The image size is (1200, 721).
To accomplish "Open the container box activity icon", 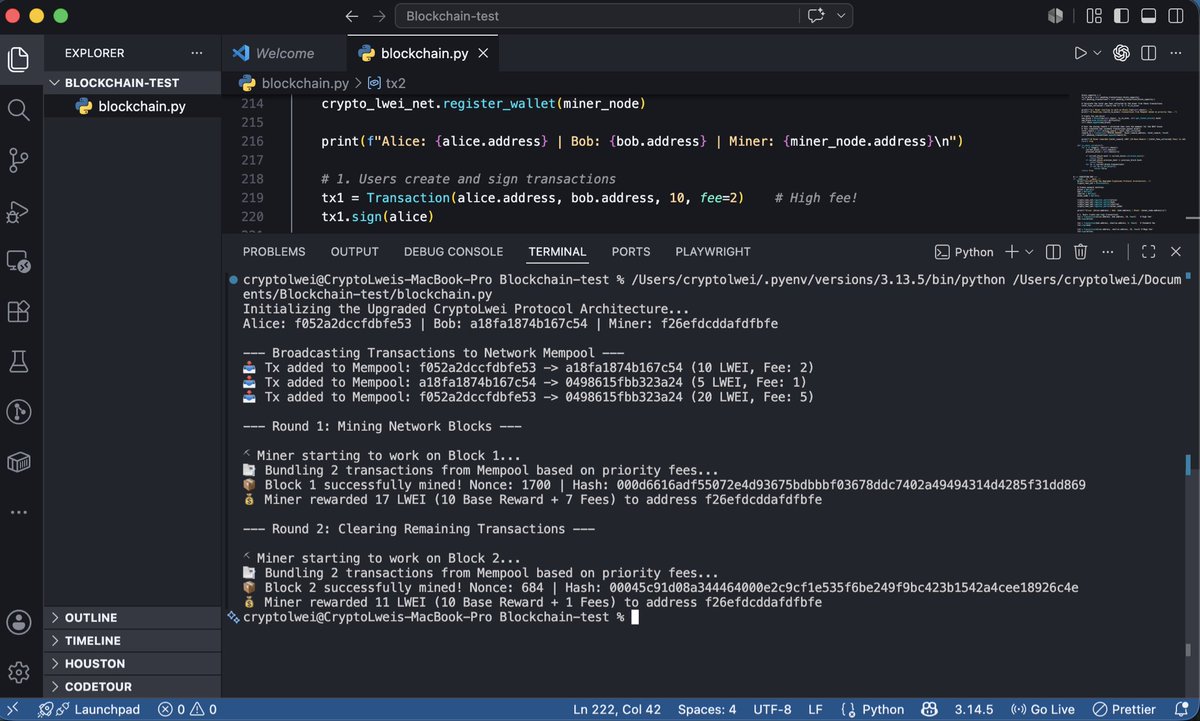I will tap(18, 462).
